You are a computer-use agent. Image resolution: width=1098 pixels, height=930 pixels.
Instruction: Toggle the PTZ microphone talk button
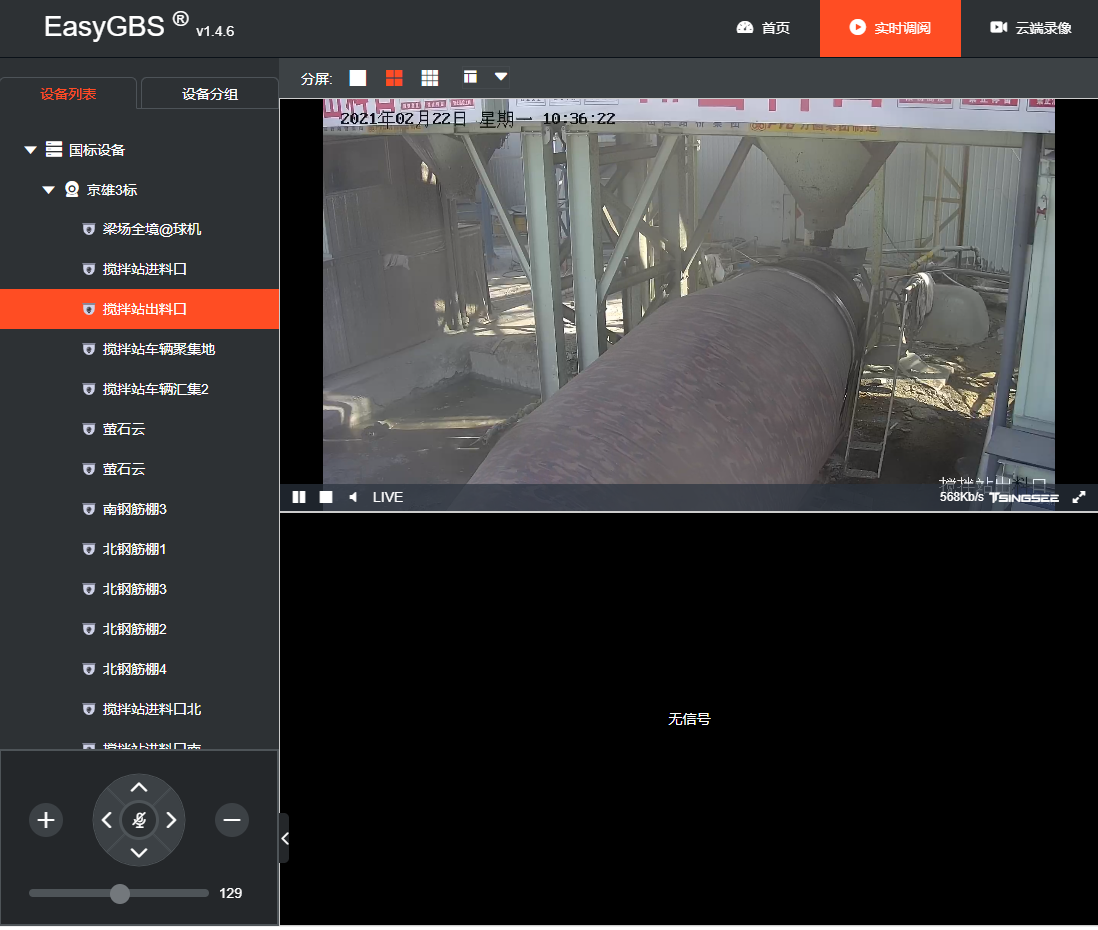[139, 820]
